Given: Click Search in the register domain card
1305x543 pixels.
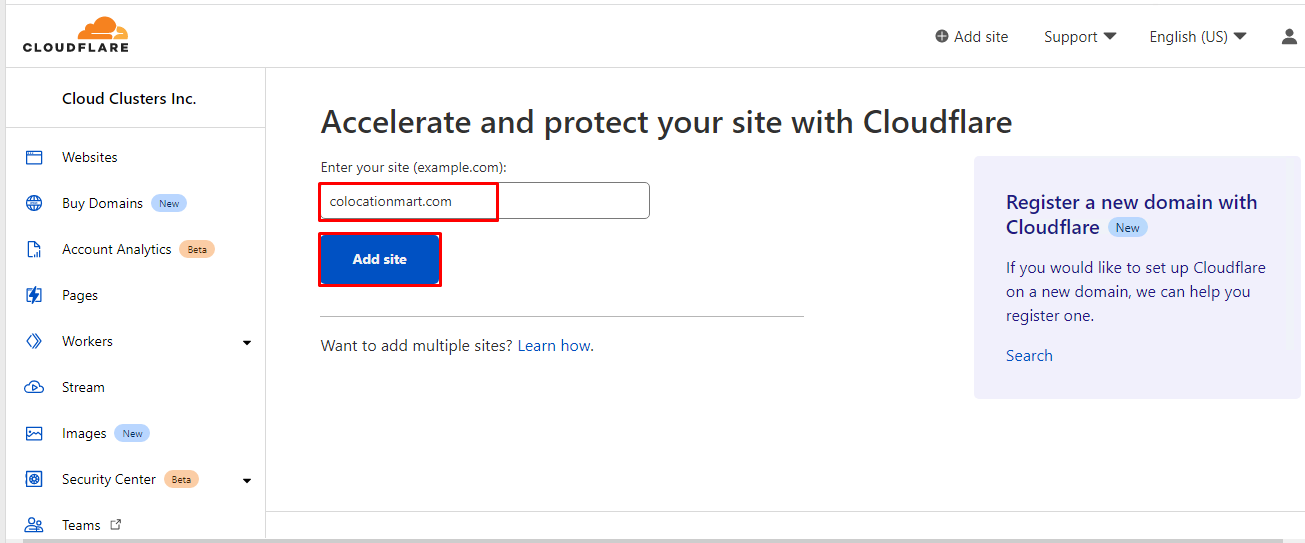Looking at the screenshot, I should 1029,355.
